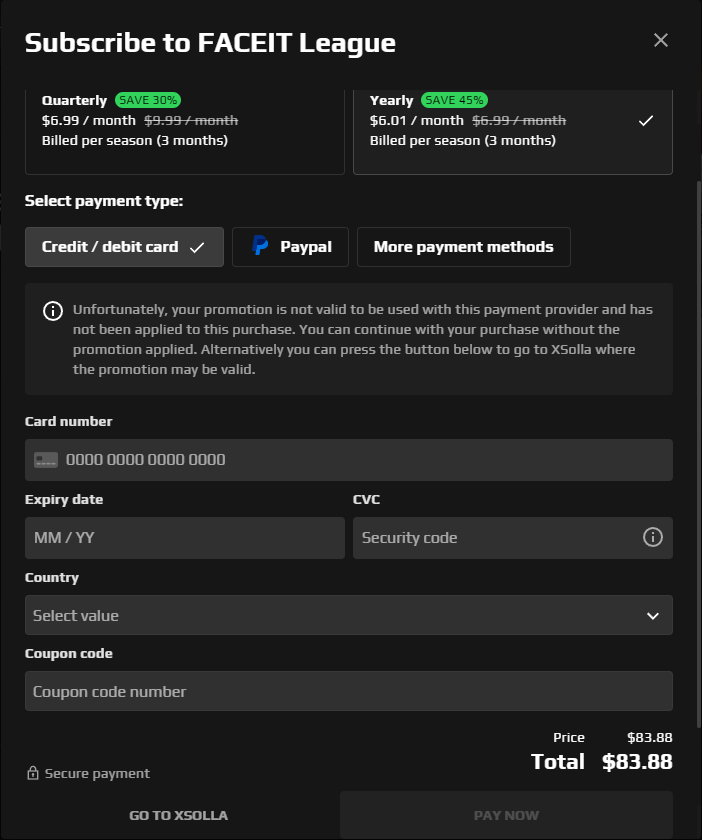The width and height of the screenshot is (702, 840).
Task: Click the GO TO XSOLLA button
Action: (178, 814)
